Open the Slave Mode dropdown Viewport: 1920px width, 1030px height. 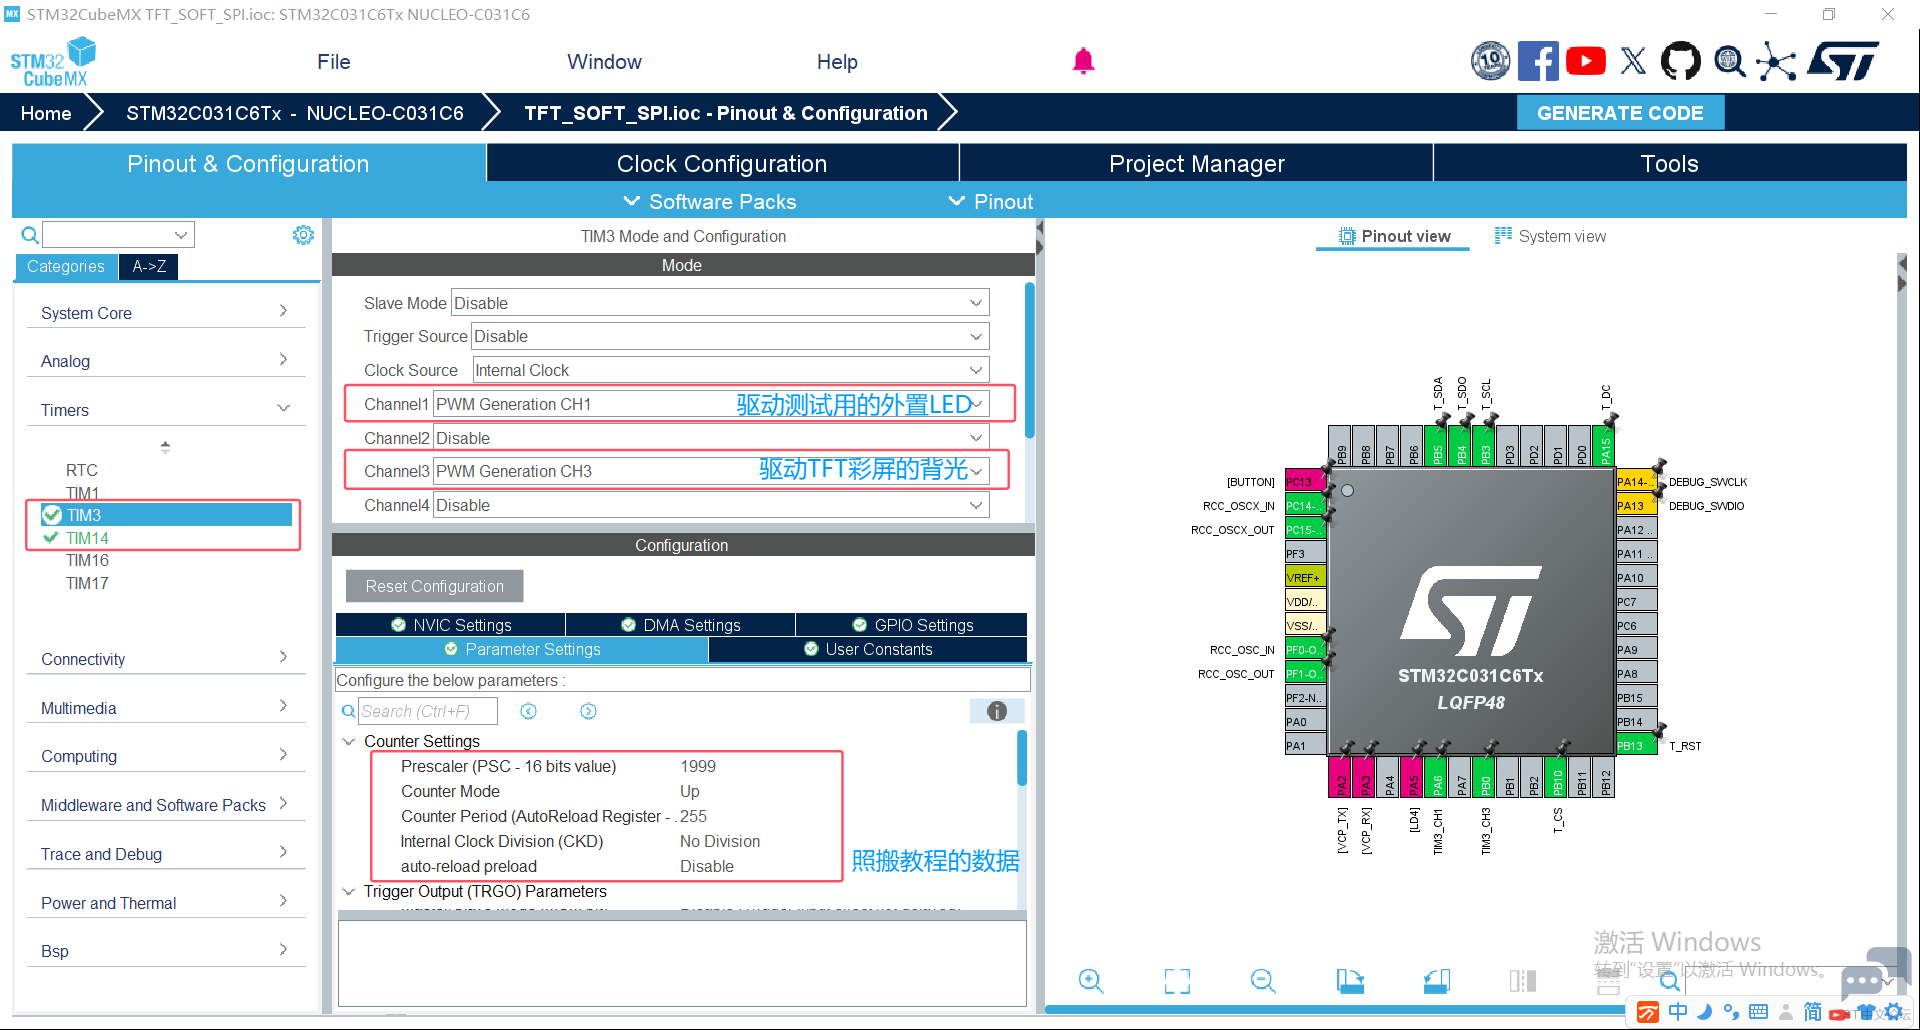tap(720, 303)
